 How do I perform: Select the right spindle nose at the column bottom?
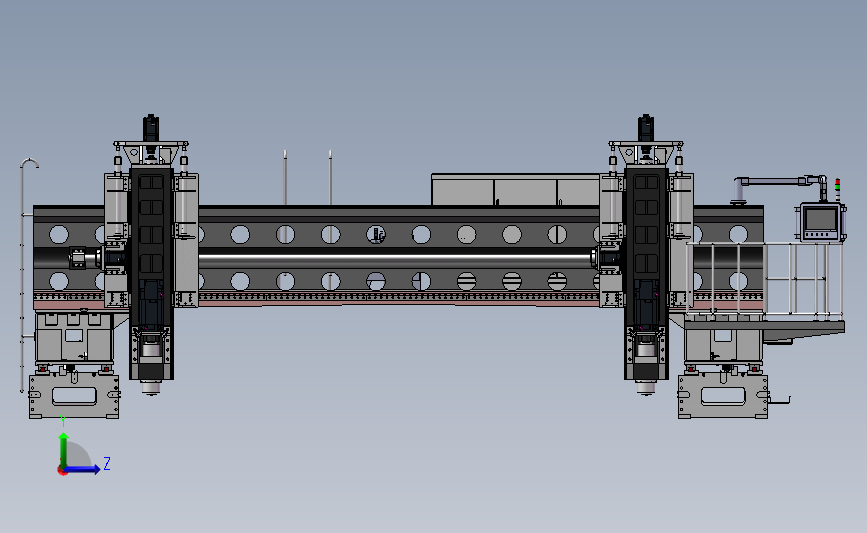coord(646,387)
